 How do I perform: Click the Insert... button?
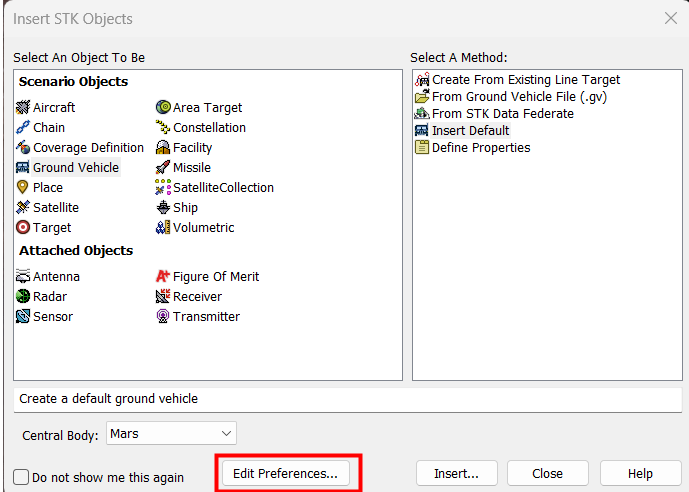pyautogui.click(x=457, y=474)
